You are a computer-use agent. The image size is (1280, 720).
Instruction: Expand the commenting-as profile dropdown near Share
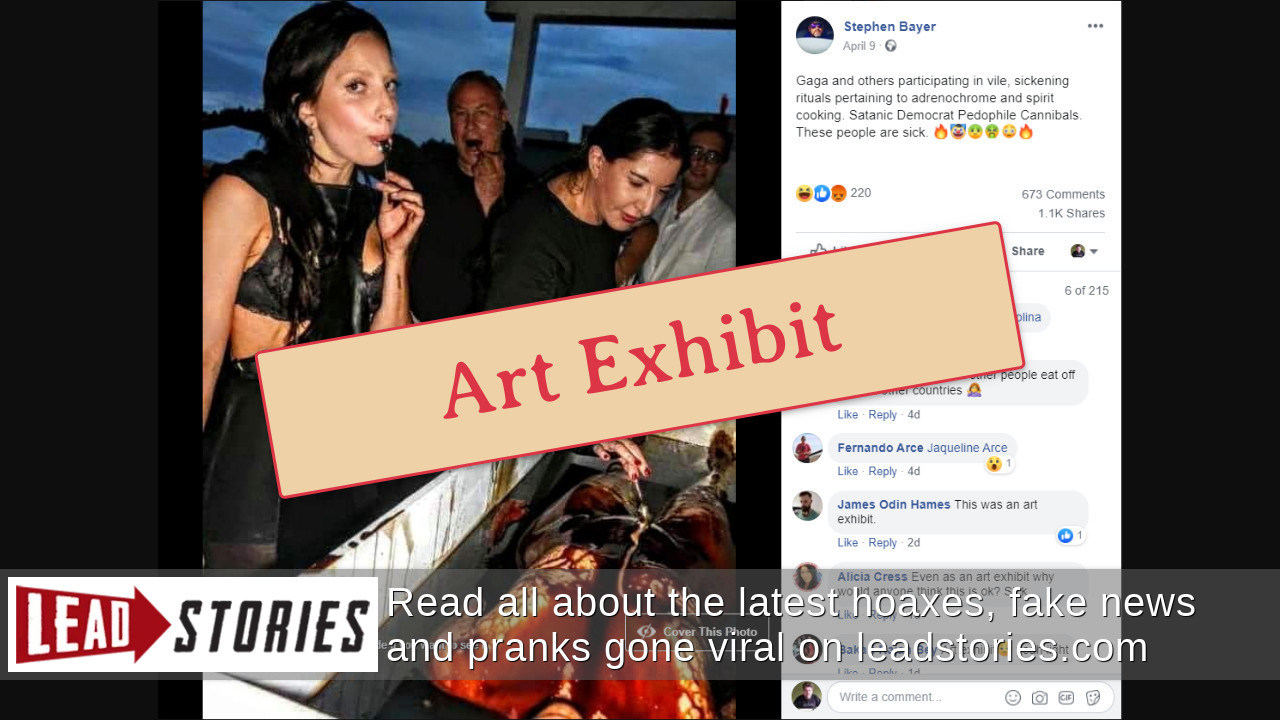pyautogui.click(x=1085, y=251)
